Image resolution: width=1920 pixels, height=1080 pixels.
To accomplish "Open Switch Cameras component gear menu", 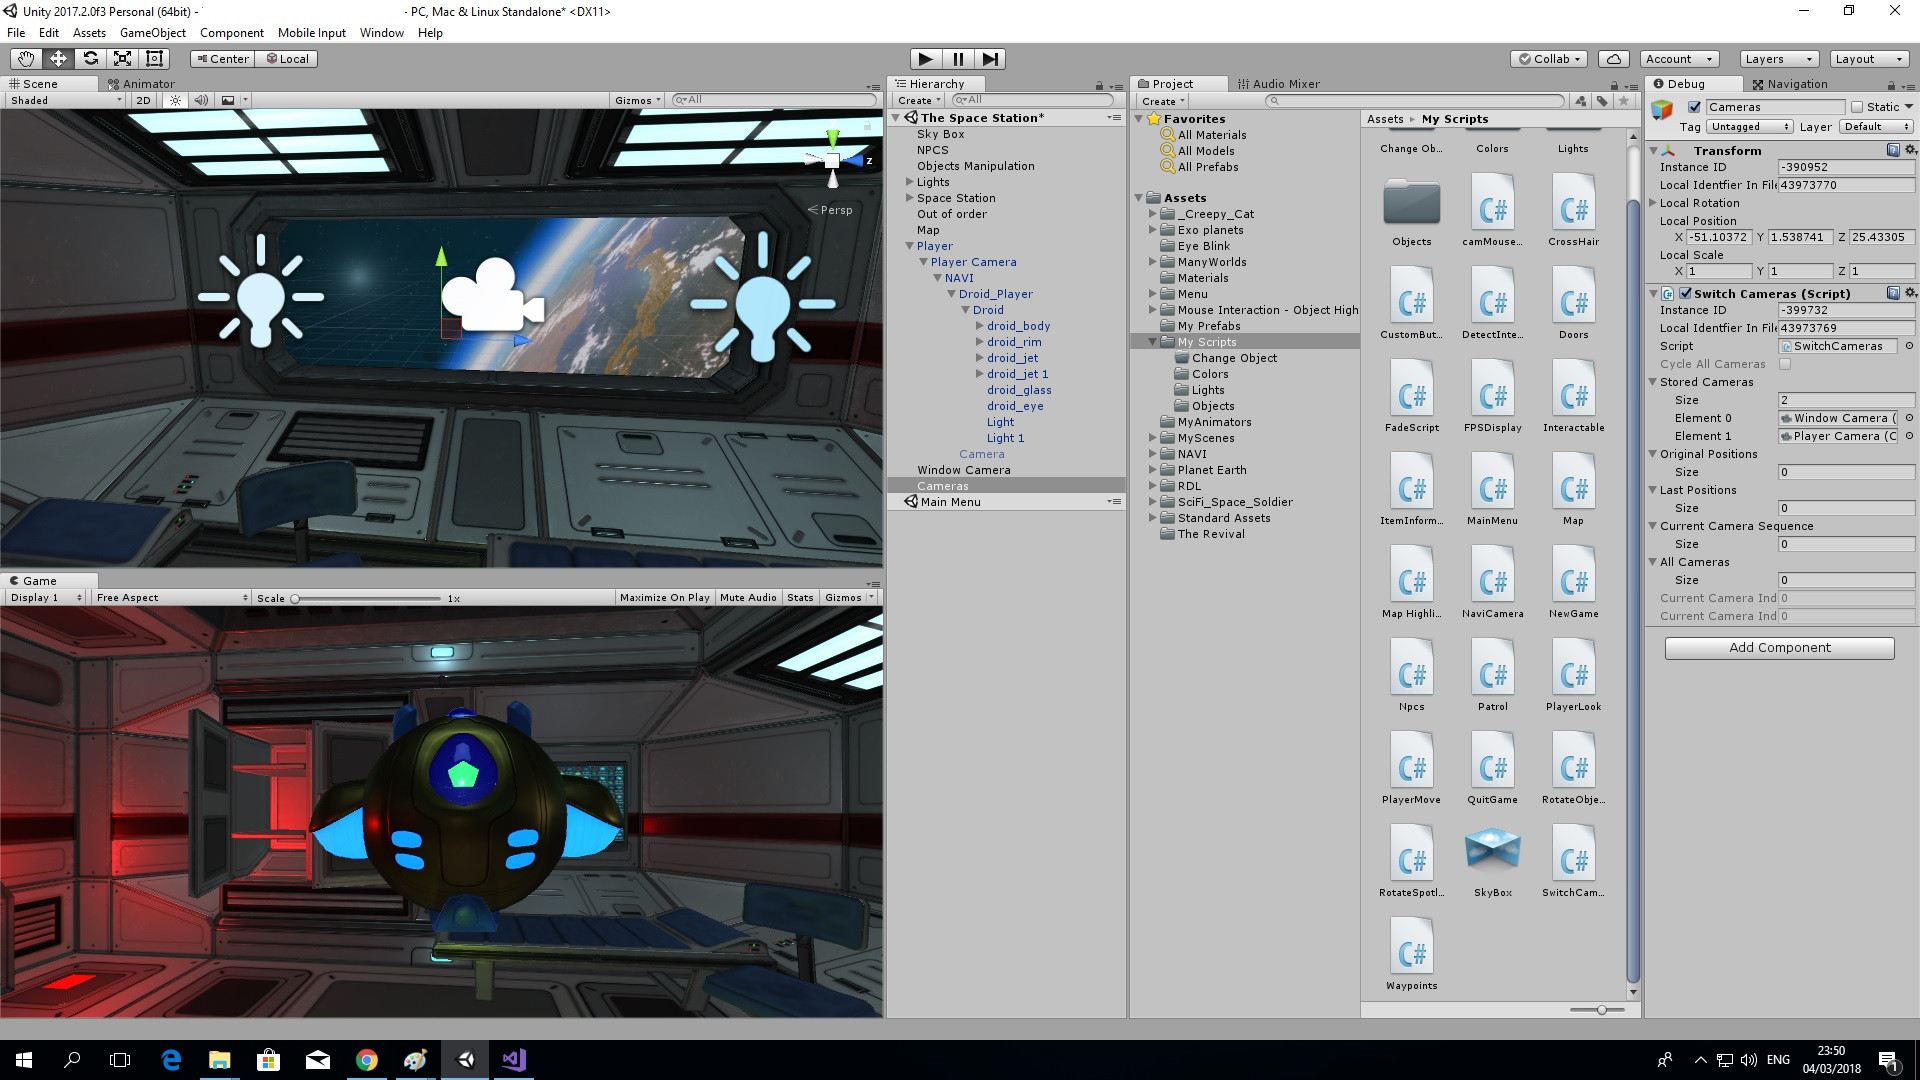I will pos(1910,293).
